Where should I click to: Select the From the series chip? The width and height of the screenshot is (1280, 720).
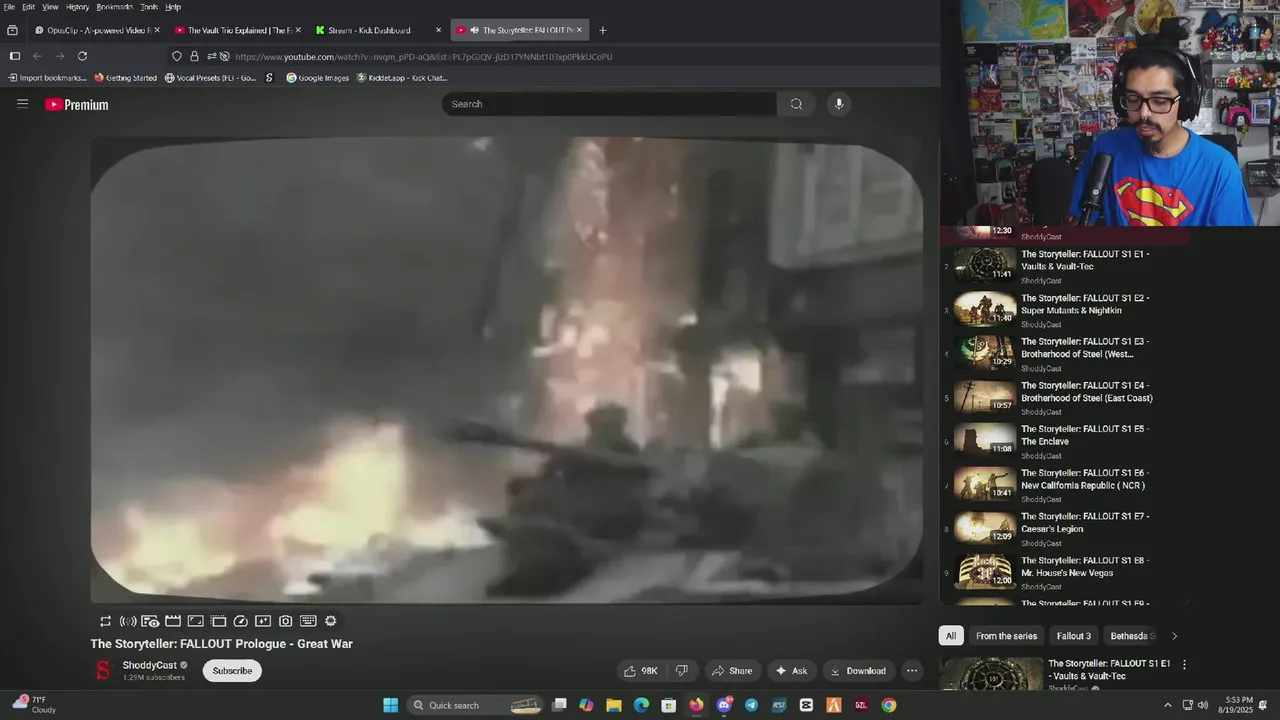(1006, 636)
